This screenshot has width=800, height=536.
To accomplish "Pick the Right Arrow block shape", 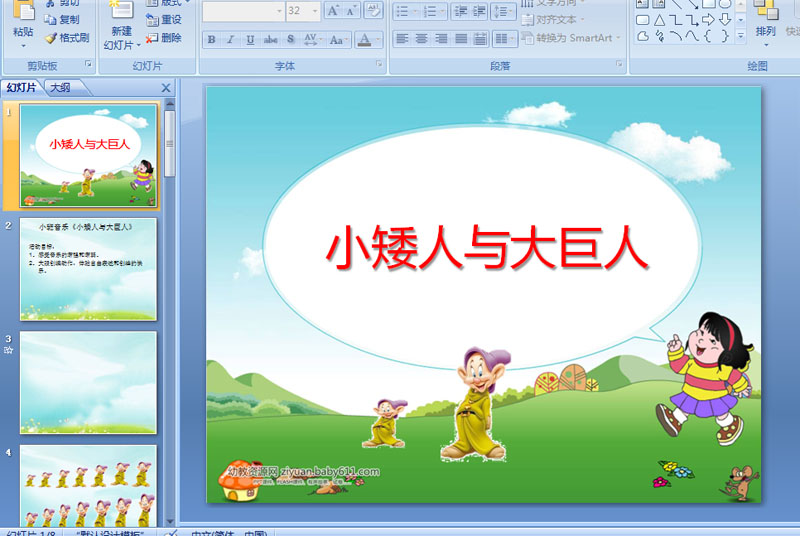I will 708,20.
